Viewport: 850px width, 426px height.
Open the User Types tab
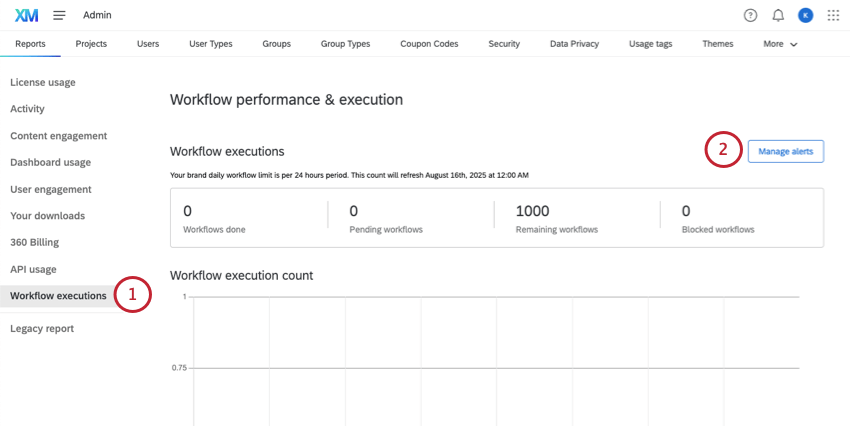point(211,44)
